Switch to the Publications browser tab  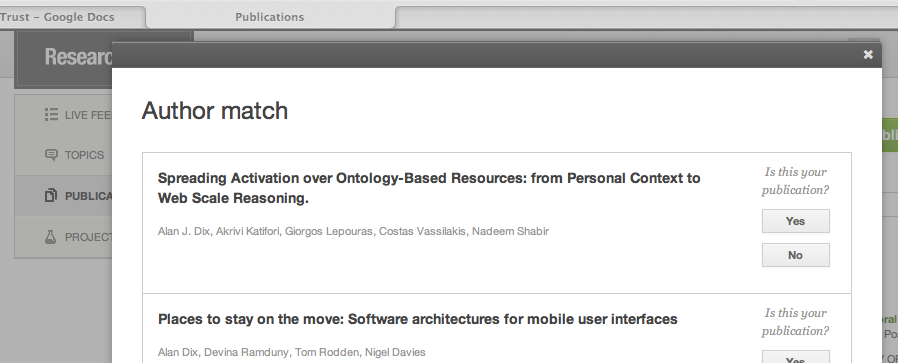coord(270,17)
